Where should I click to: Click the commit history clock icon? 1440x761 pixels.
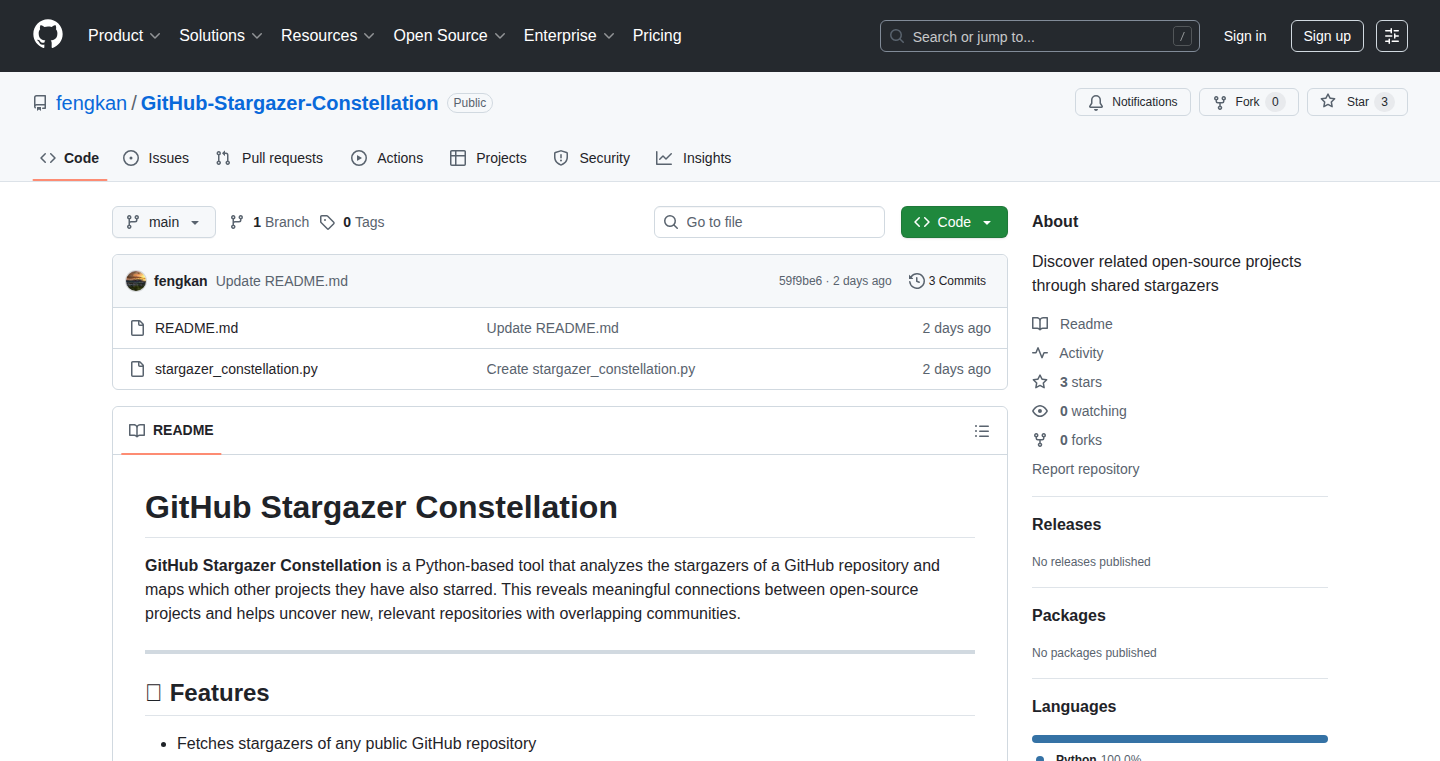point(916,281)
